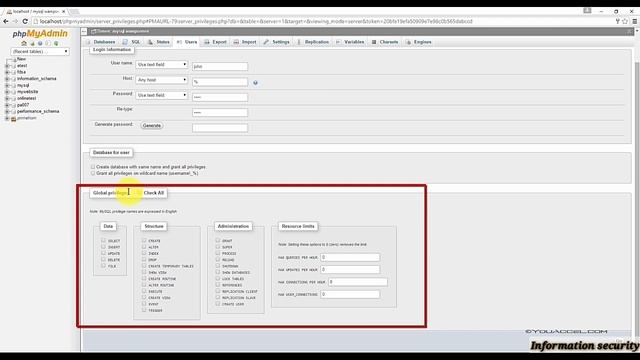Click the Re-type password field
The width and height of the screenshot is (640, 360).
tap(220, 112)
